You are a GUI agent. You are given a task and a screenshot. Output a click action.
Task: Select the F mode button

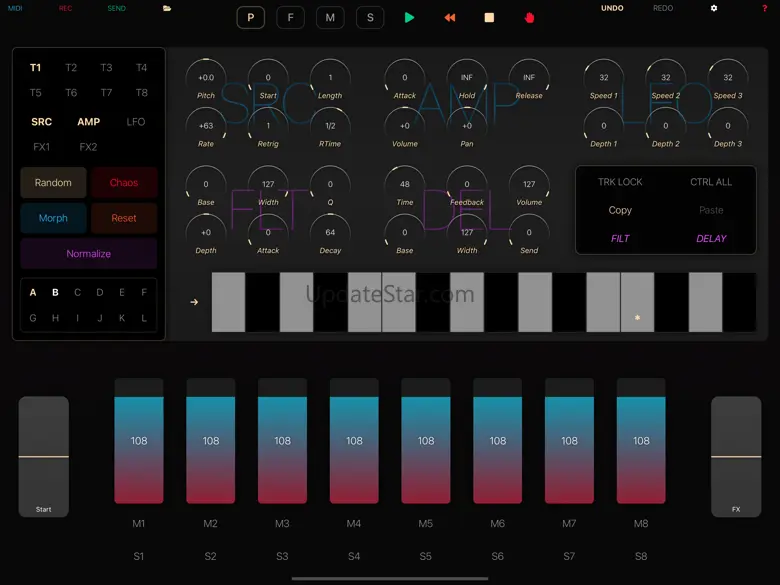point(291,18)
